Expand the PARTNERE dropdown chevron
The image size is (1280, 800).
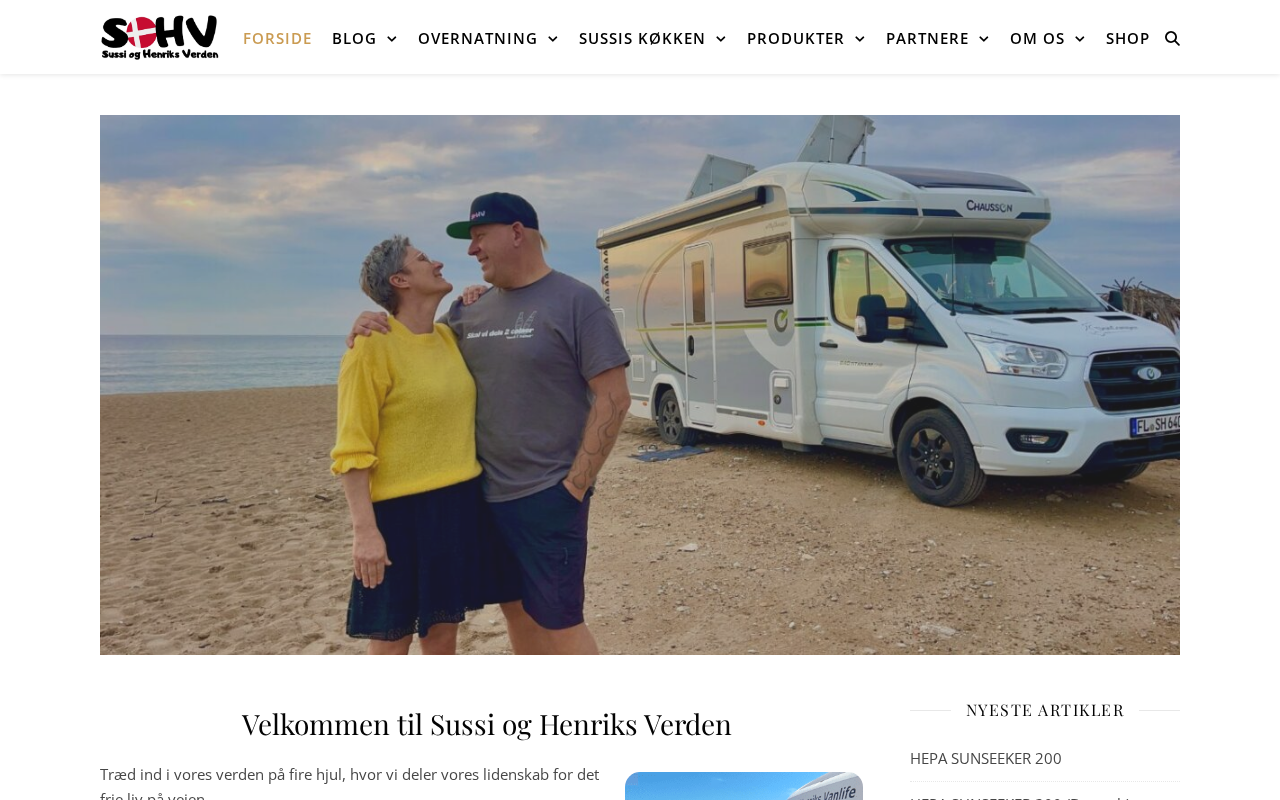[983, 39]
